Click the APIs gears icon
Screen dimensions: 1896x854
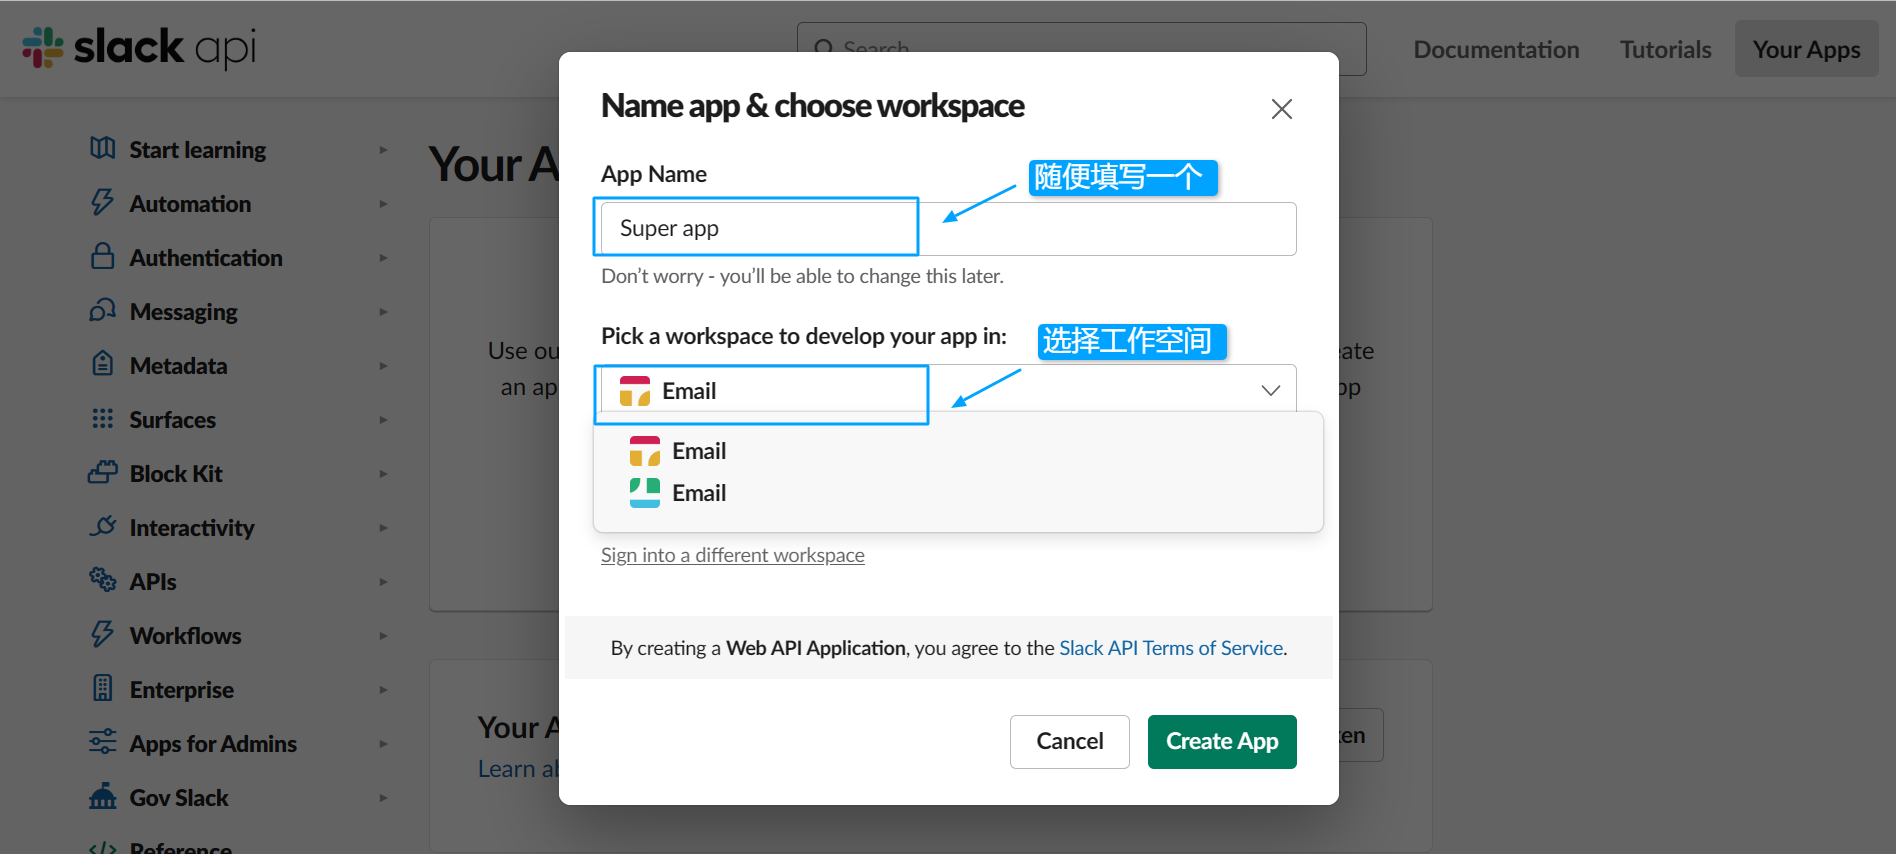(102, 580)
